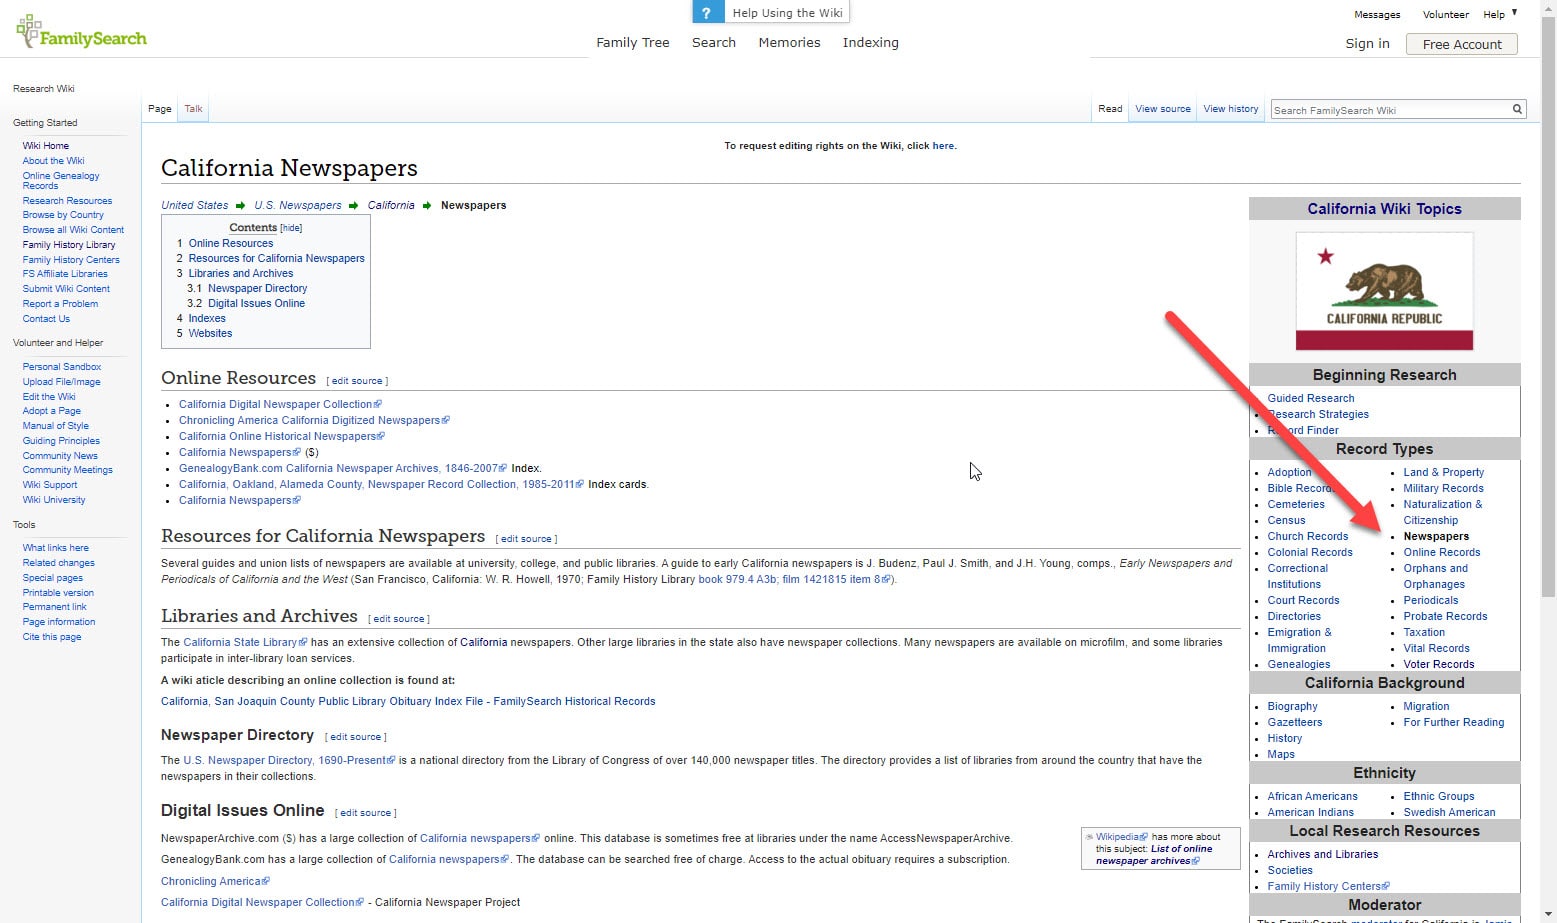
Task: Open Guided Research in Beginning Research
Action: [1310, 398]
